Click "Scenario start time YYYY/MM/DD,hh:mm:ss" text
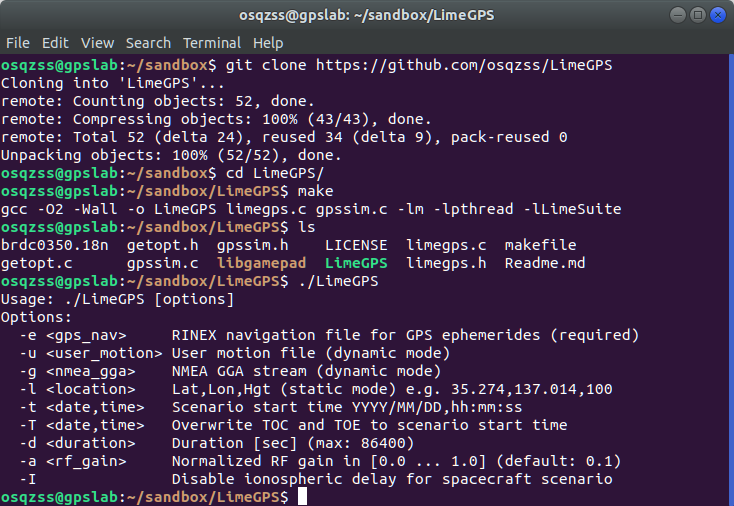Screen dimensions: 734x506 [x=347, y=408]
